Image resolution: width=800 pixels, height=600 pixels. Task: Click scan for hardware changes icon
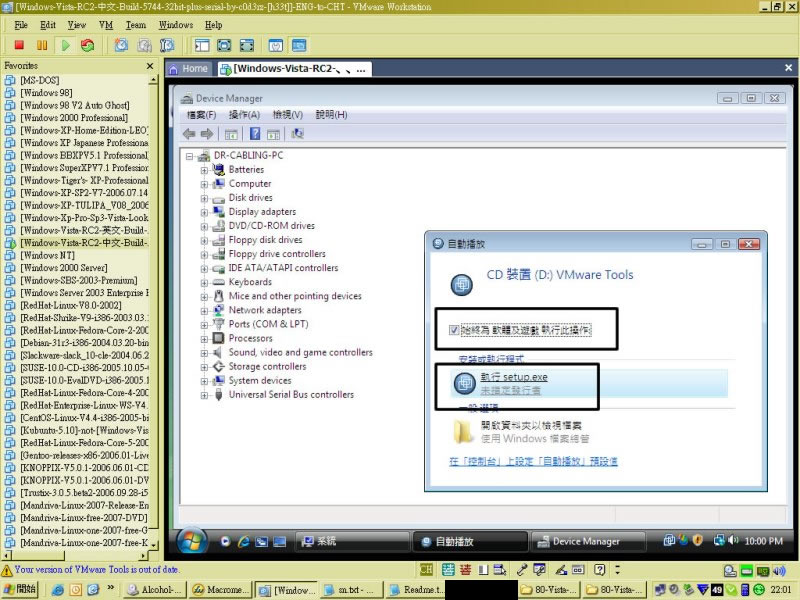tap(297, 134)
